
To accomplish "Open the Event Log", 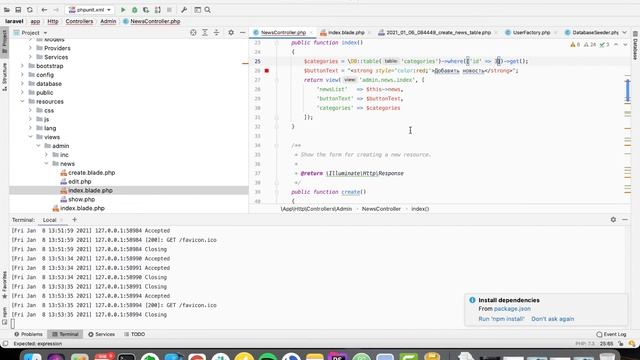I will [611, 334].
